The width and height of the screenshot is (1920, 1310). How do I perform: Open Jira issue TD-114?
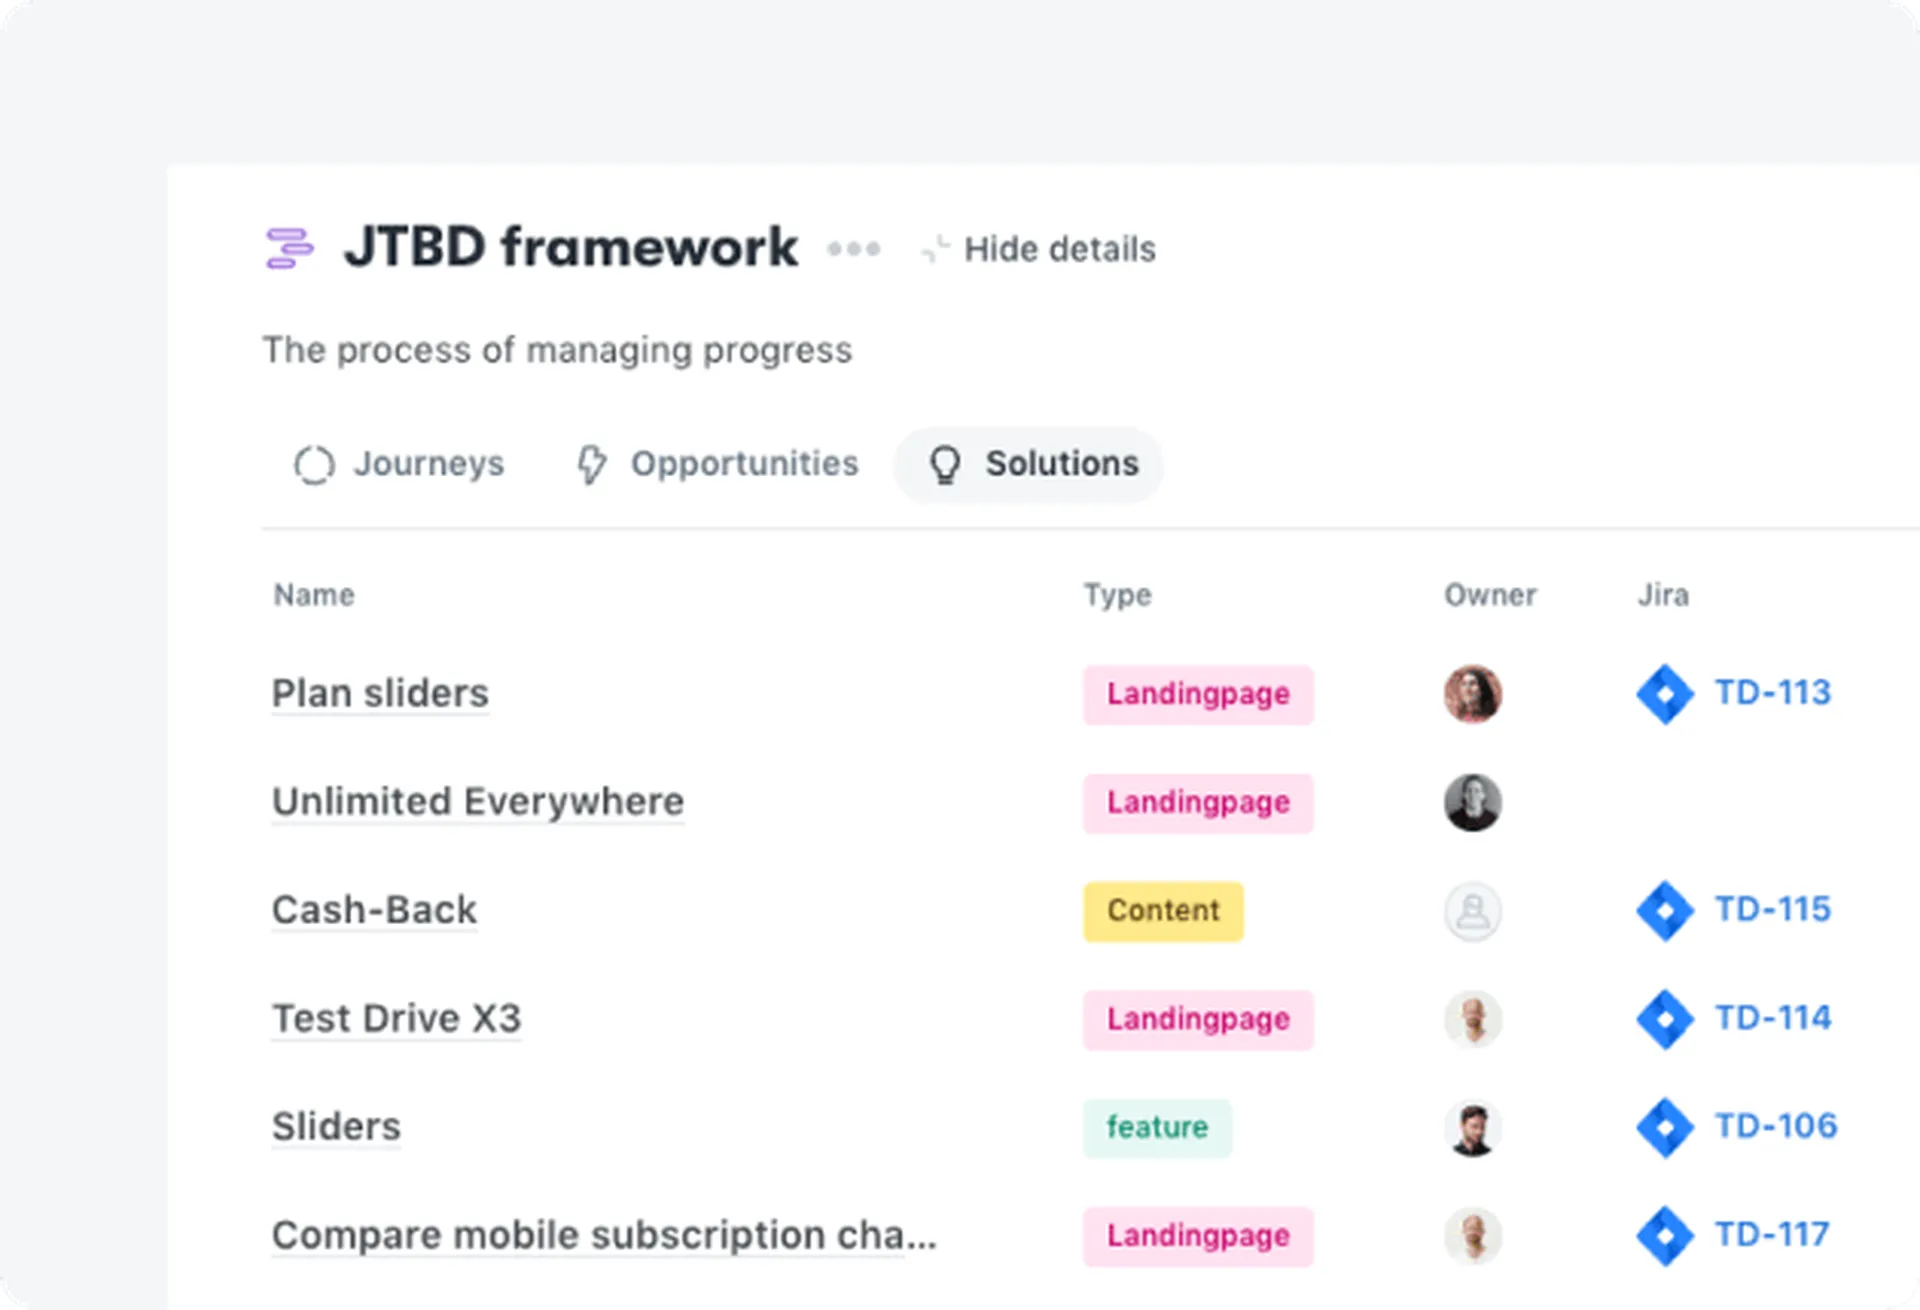(x=1773, y=1018)
